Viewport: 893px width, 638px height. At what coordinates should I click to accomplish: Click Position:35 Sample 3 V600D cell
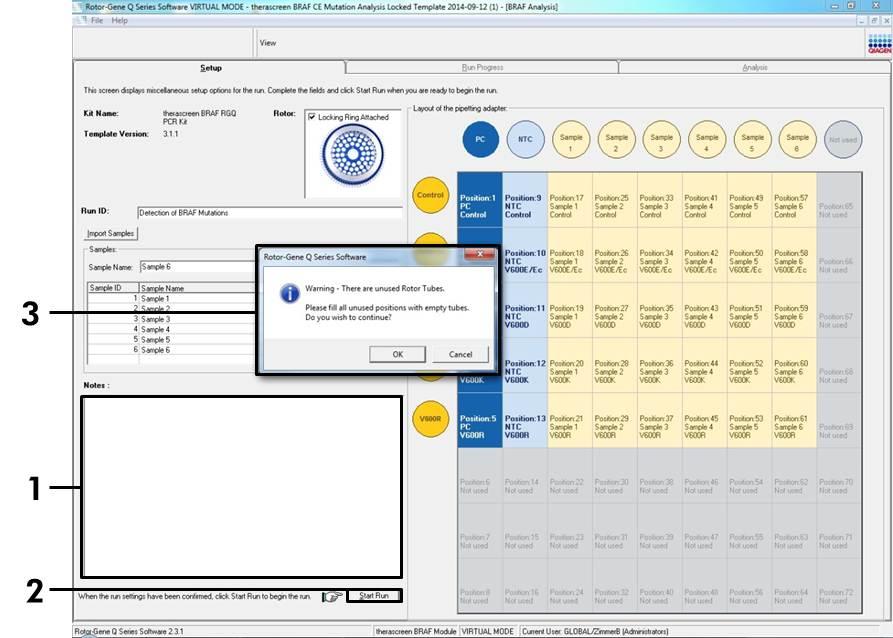click(660, 310)
